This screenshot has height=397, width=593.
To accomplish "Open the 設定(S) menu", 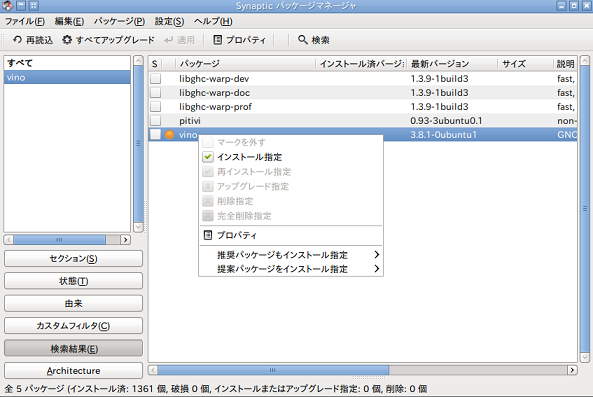I will click(169, 21).
